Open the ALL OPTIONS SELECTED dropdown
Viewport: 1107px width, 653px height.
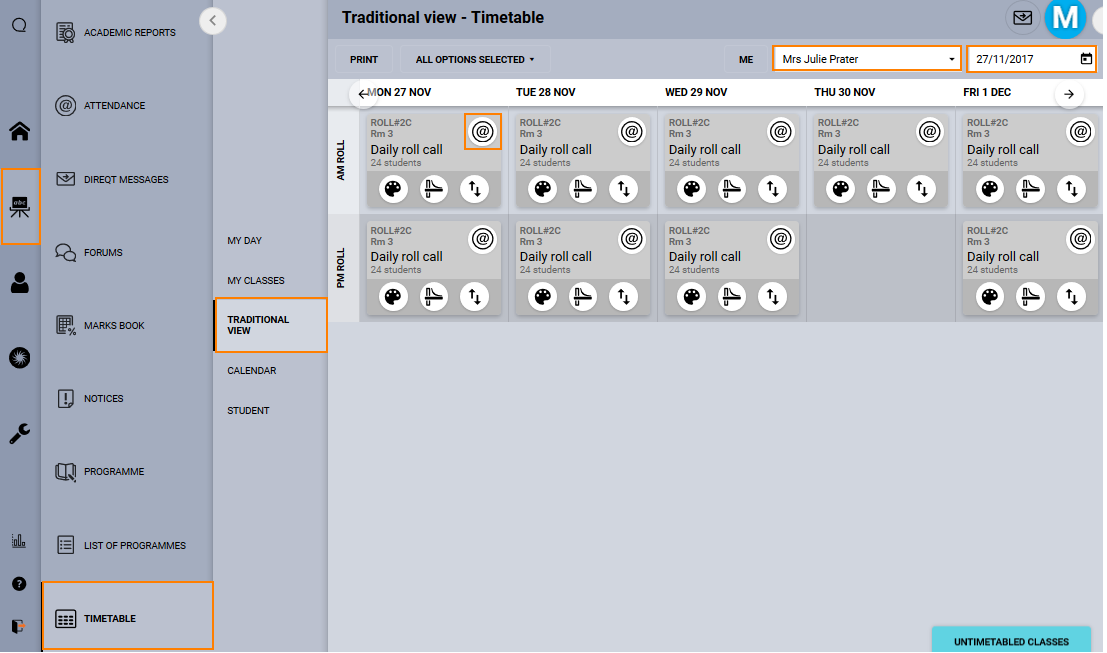pyautogui.click(x=473, y=59)
